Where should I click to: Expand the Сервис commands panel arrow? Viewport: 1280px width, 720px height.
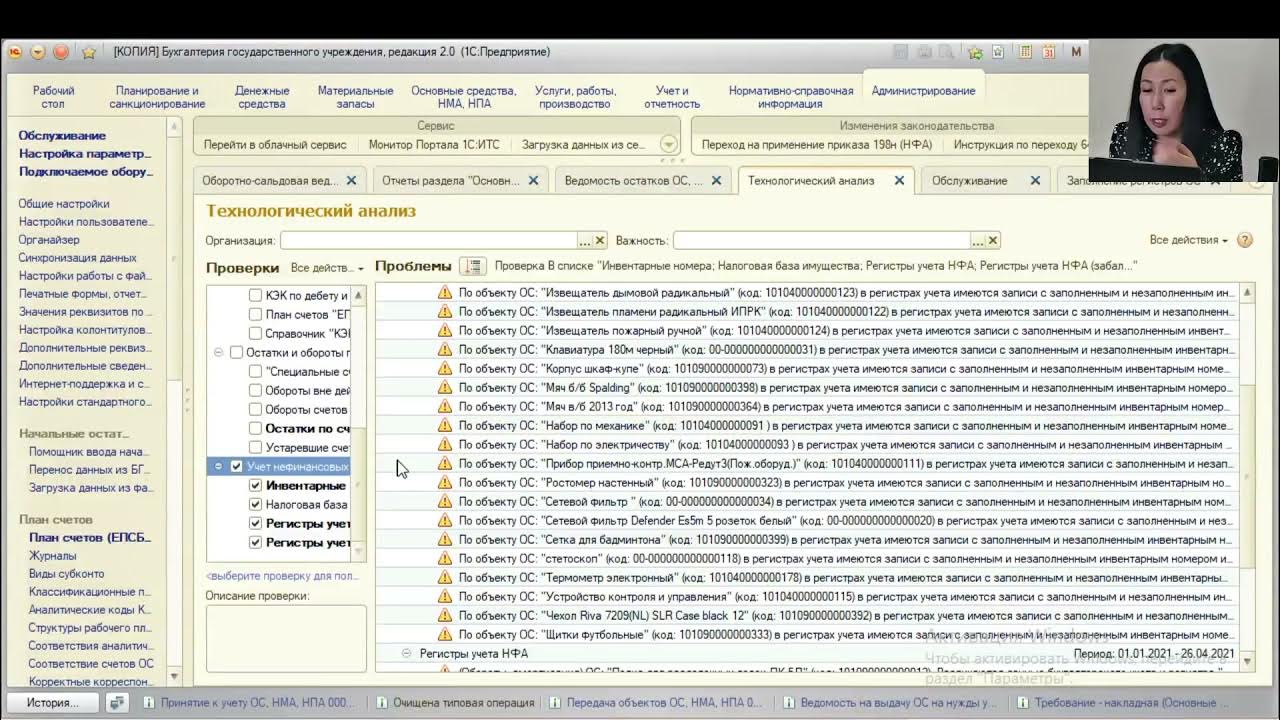(x=669, y=145)
